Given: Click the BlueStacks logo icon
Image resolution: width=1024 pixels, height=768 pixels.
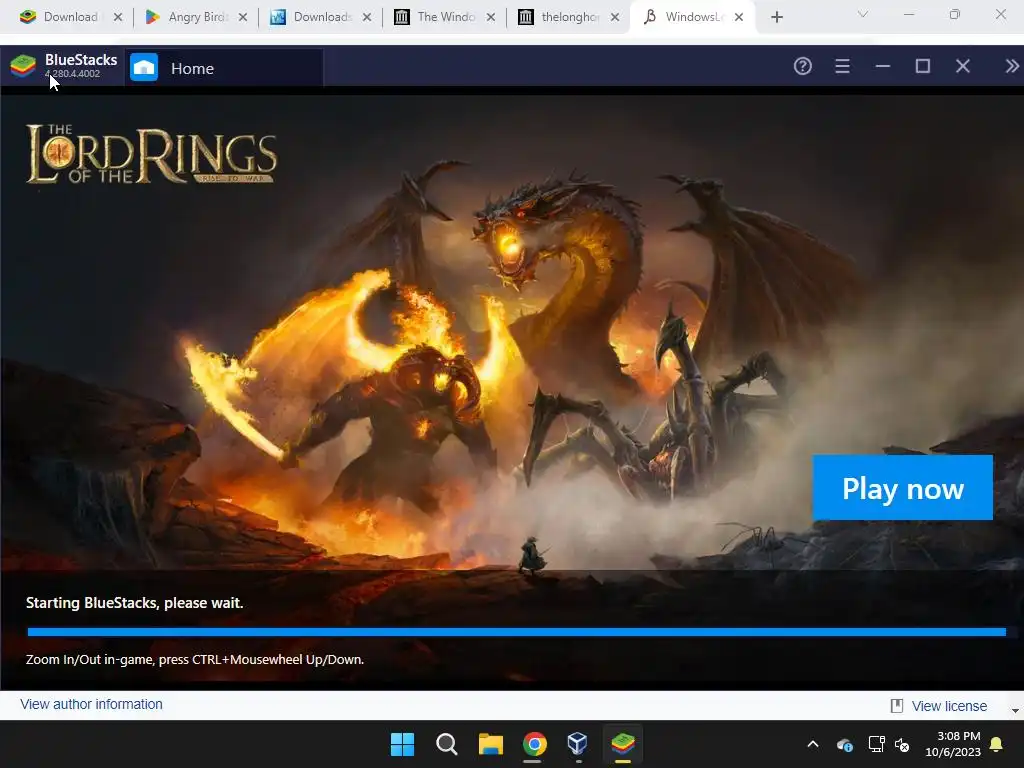Looking at the screenshot, I should tap(23, 66).
